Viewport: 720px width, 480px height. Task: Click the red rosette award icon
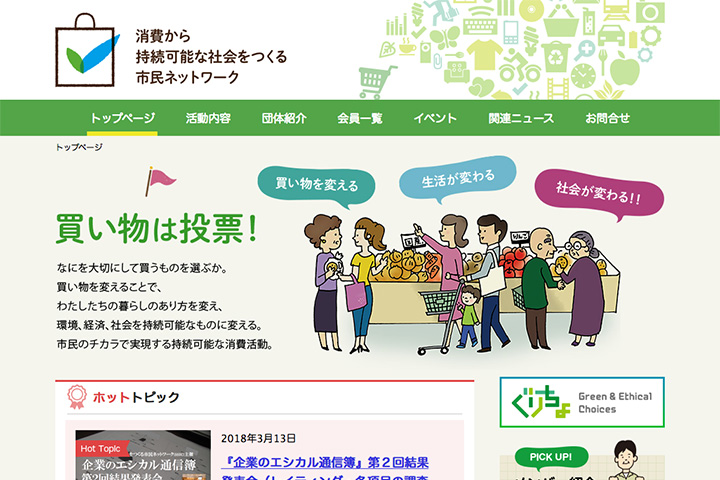[x=77, y=397]
